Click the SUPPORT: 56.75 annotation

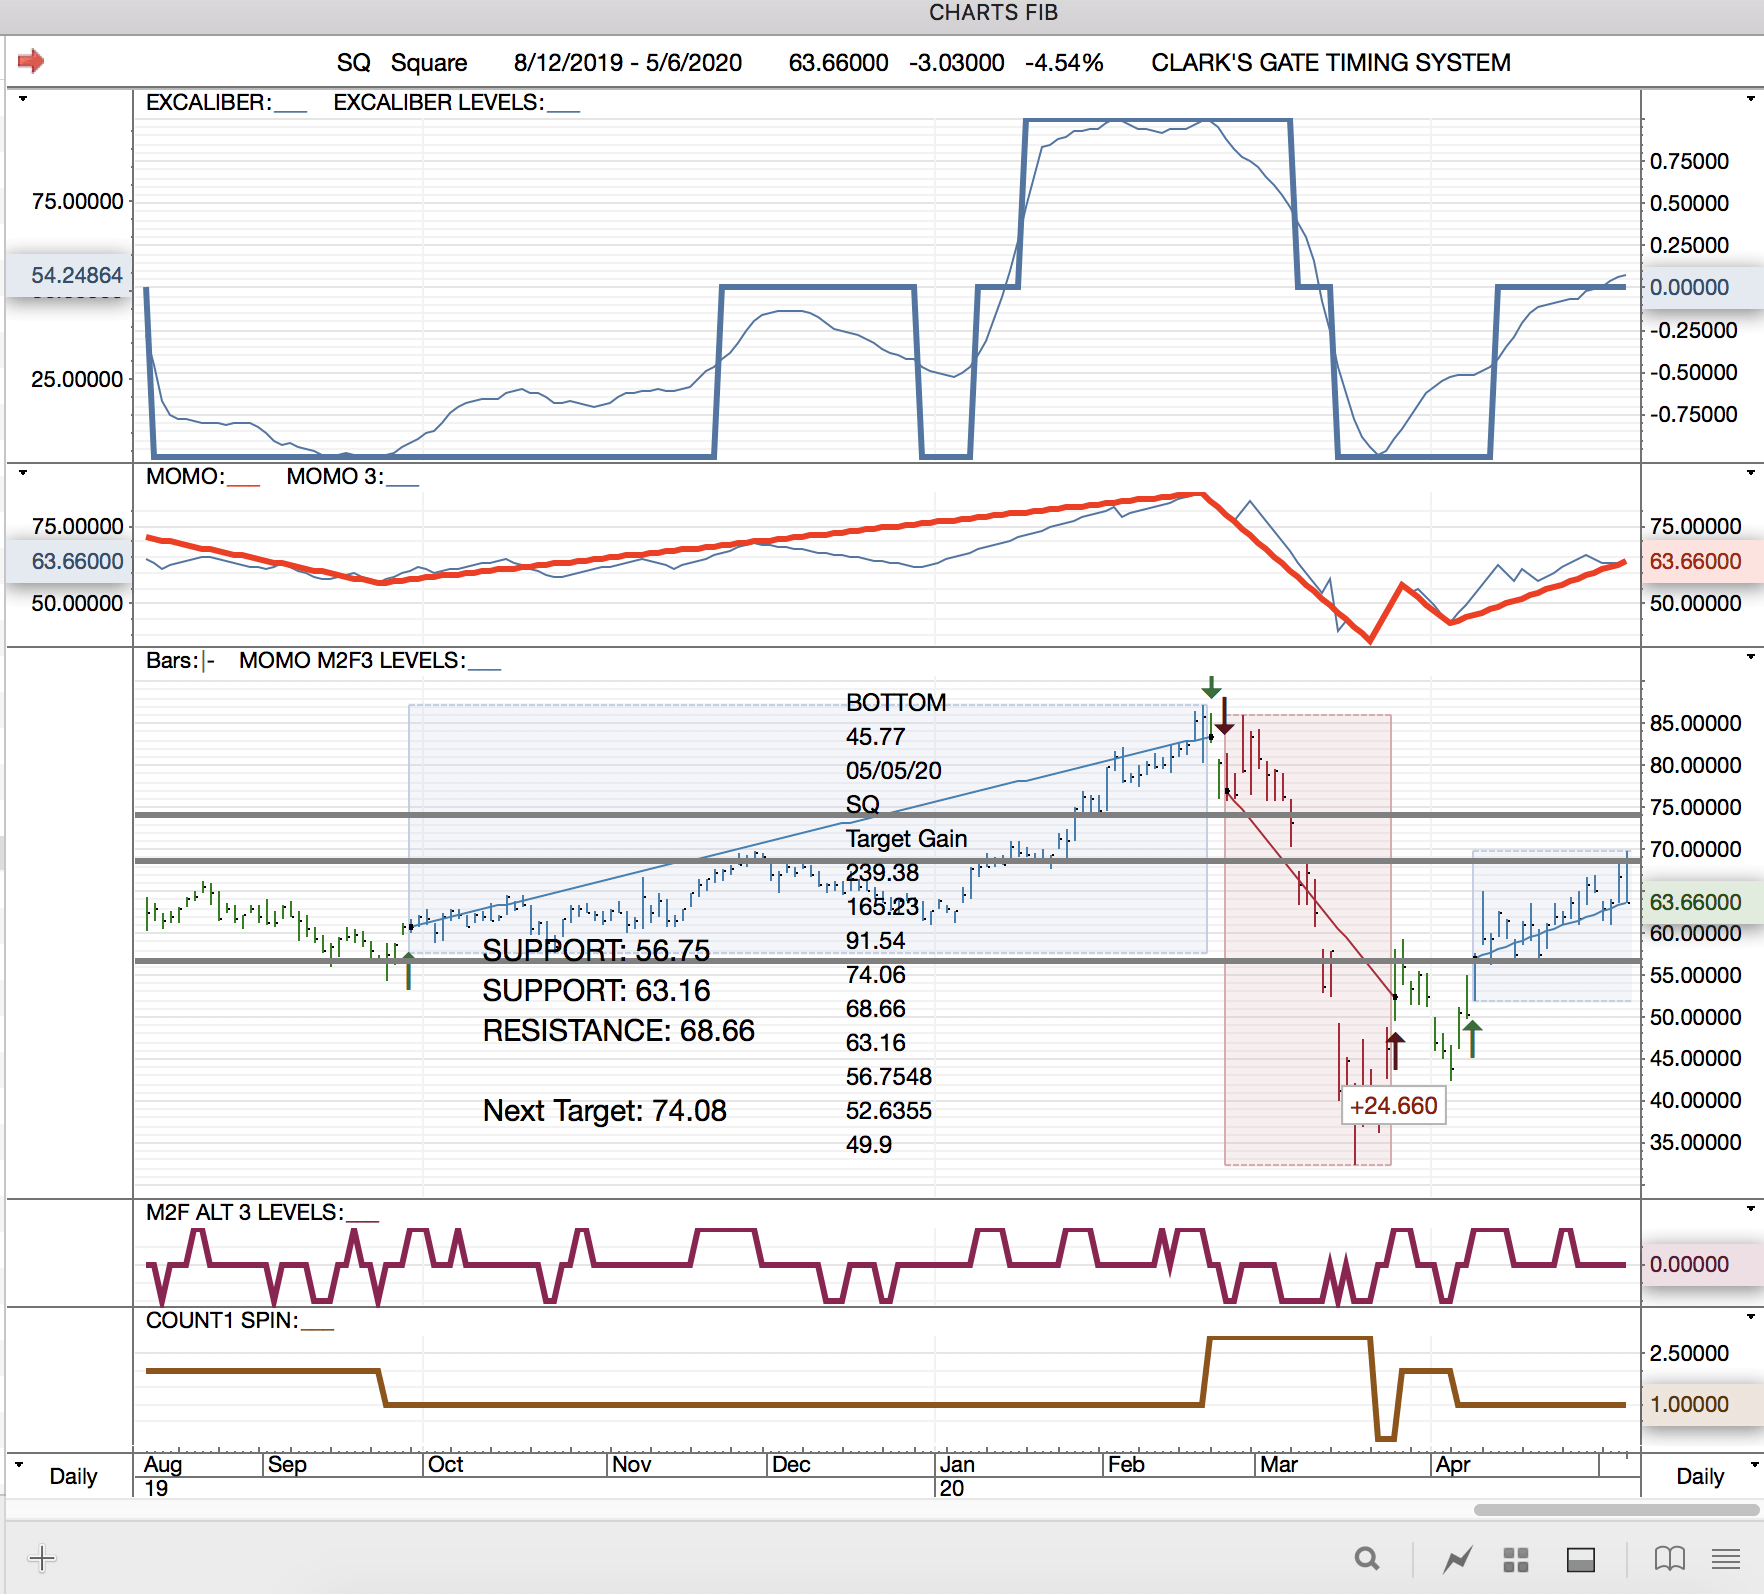596,950
